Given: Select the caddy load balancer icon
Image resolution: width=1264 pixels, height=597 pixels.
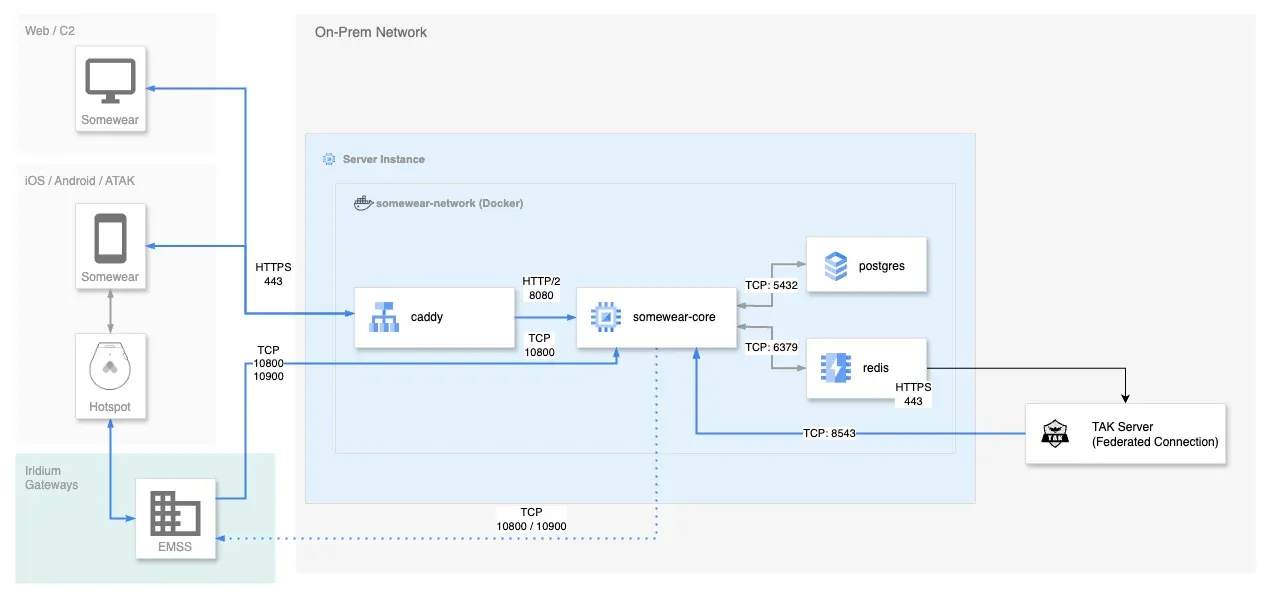Looking at the screenshot, I should point(385,317).
